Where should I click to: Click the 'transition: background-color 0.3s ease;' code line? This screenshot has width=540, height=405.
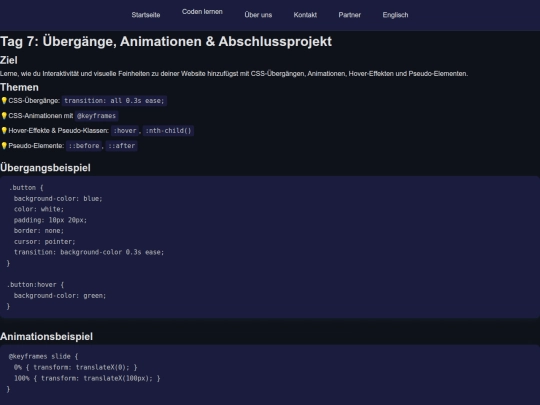(x=89, y=252)
